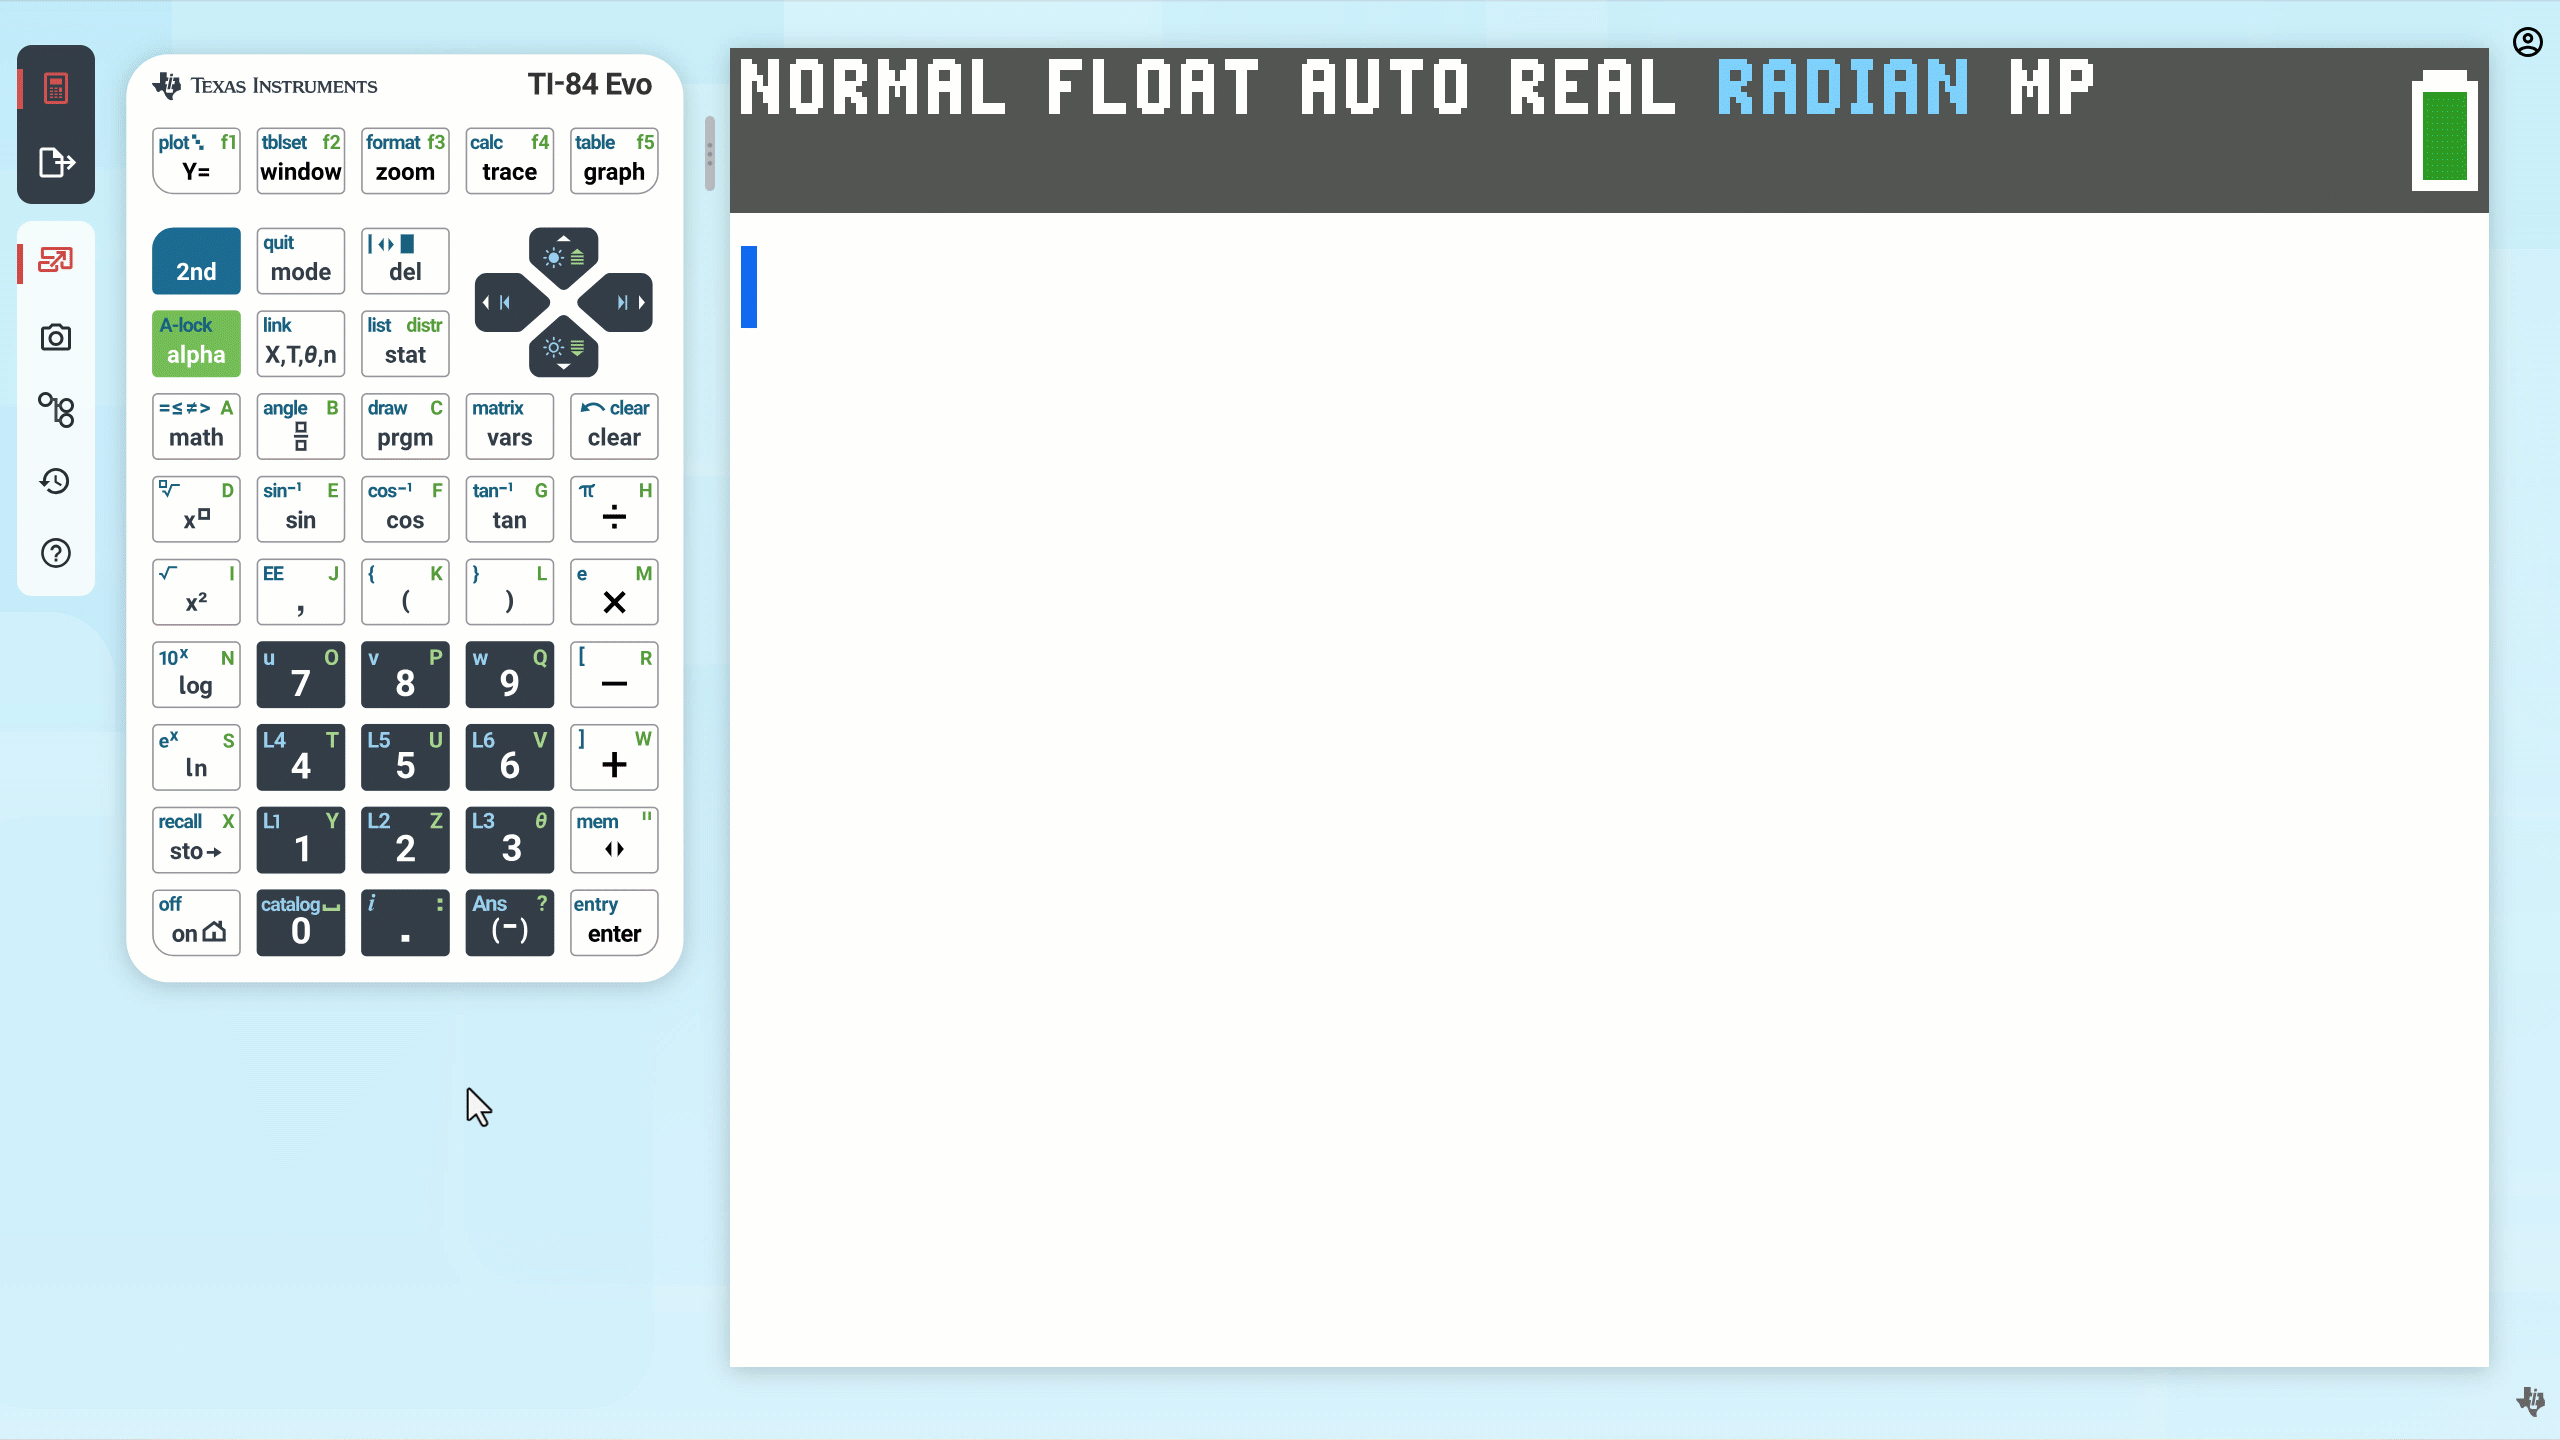2560x1440 pixels.
Task: Select the trace key
Action: click(510, 161)
